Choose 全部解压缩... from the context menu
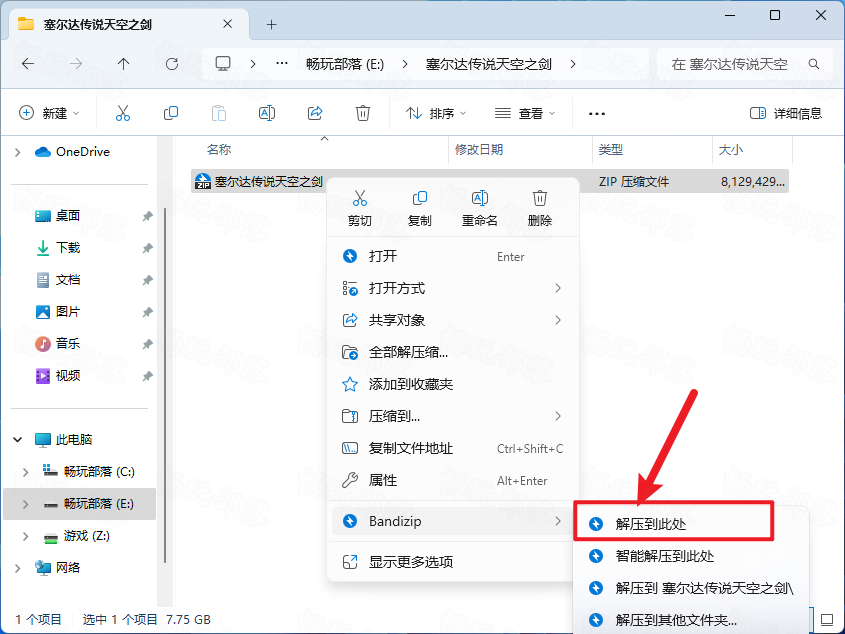 [453, 353]
